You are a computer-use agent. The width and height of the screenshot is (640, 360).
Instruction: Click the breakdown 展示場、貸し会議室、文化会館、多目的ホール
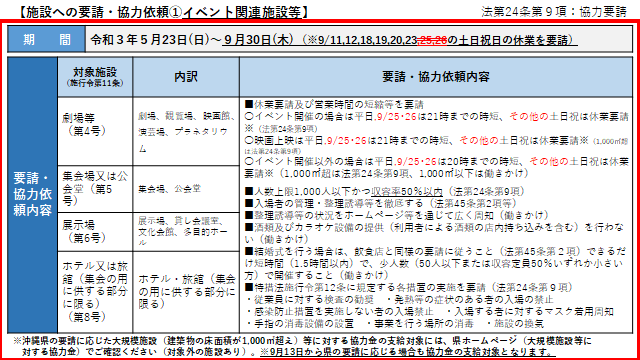[x=186, y=231]
